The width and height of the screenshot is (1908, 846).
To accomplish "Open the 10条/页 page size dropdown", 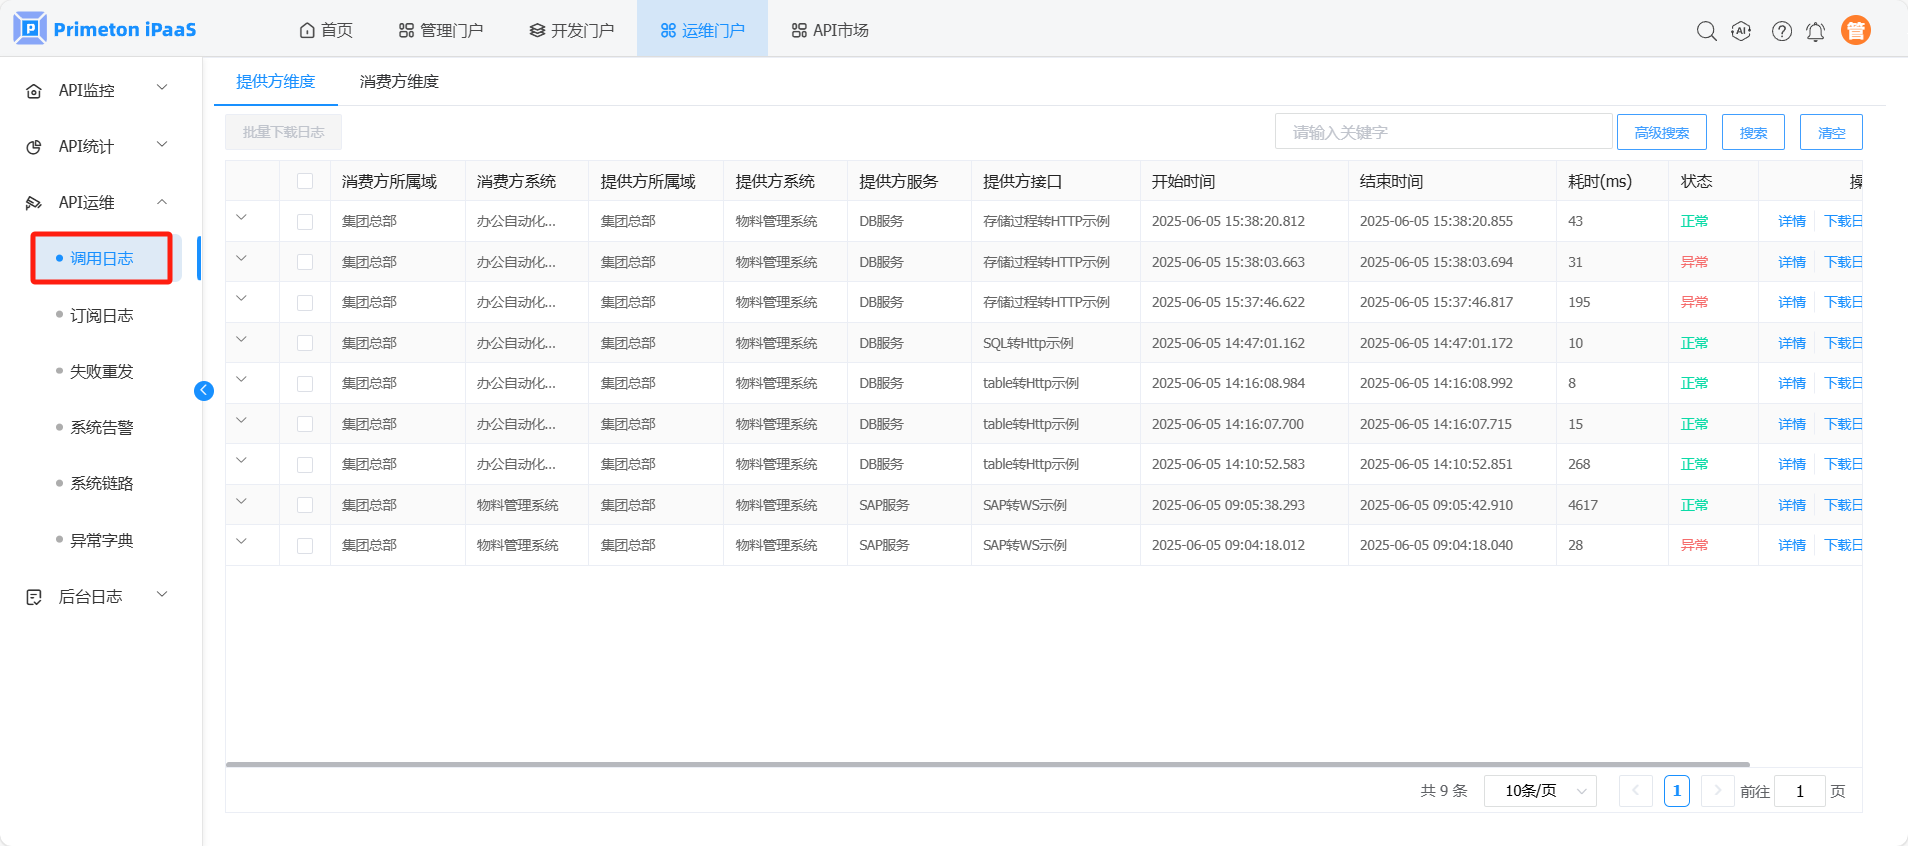I will pos(1540,791).
